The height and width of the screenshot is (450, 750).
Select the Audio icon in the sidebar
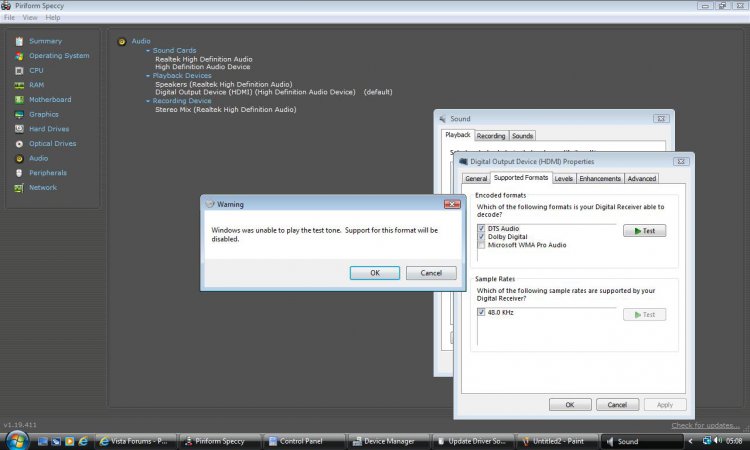pos(19,159)
